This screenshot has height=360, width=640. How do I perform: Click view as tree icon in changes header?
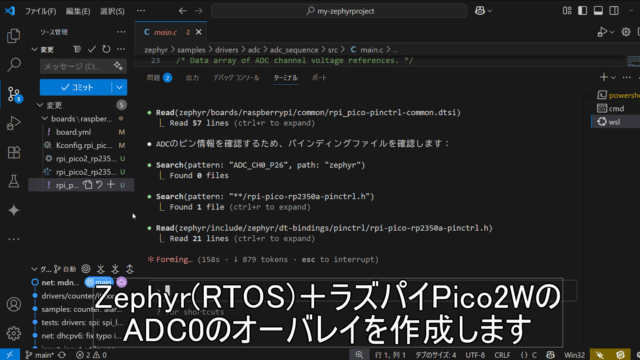(x=77, y=49)
